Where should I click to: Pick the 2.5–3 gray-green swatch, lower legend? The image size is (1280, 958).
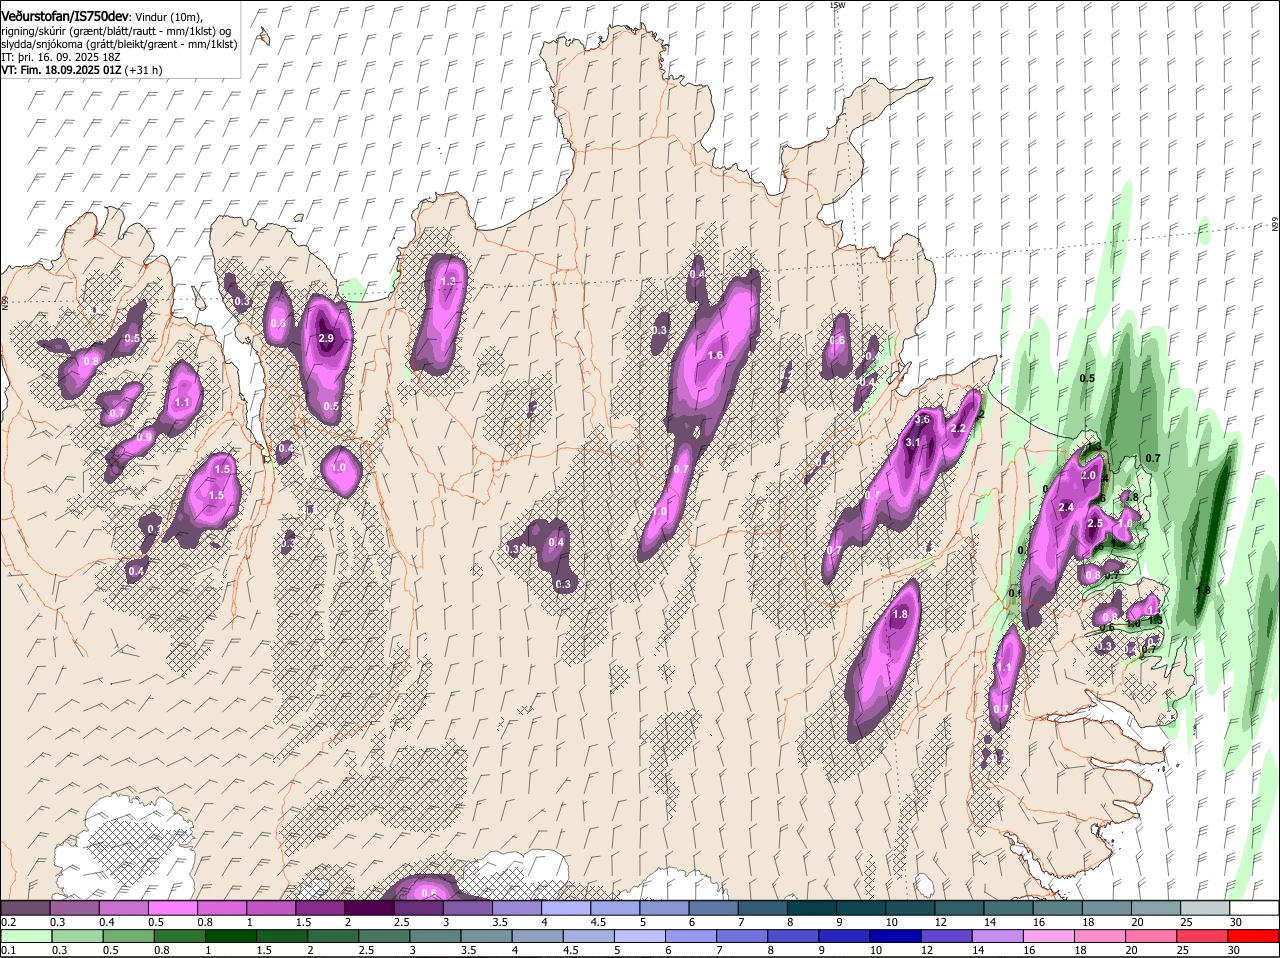tap(384, 936)
